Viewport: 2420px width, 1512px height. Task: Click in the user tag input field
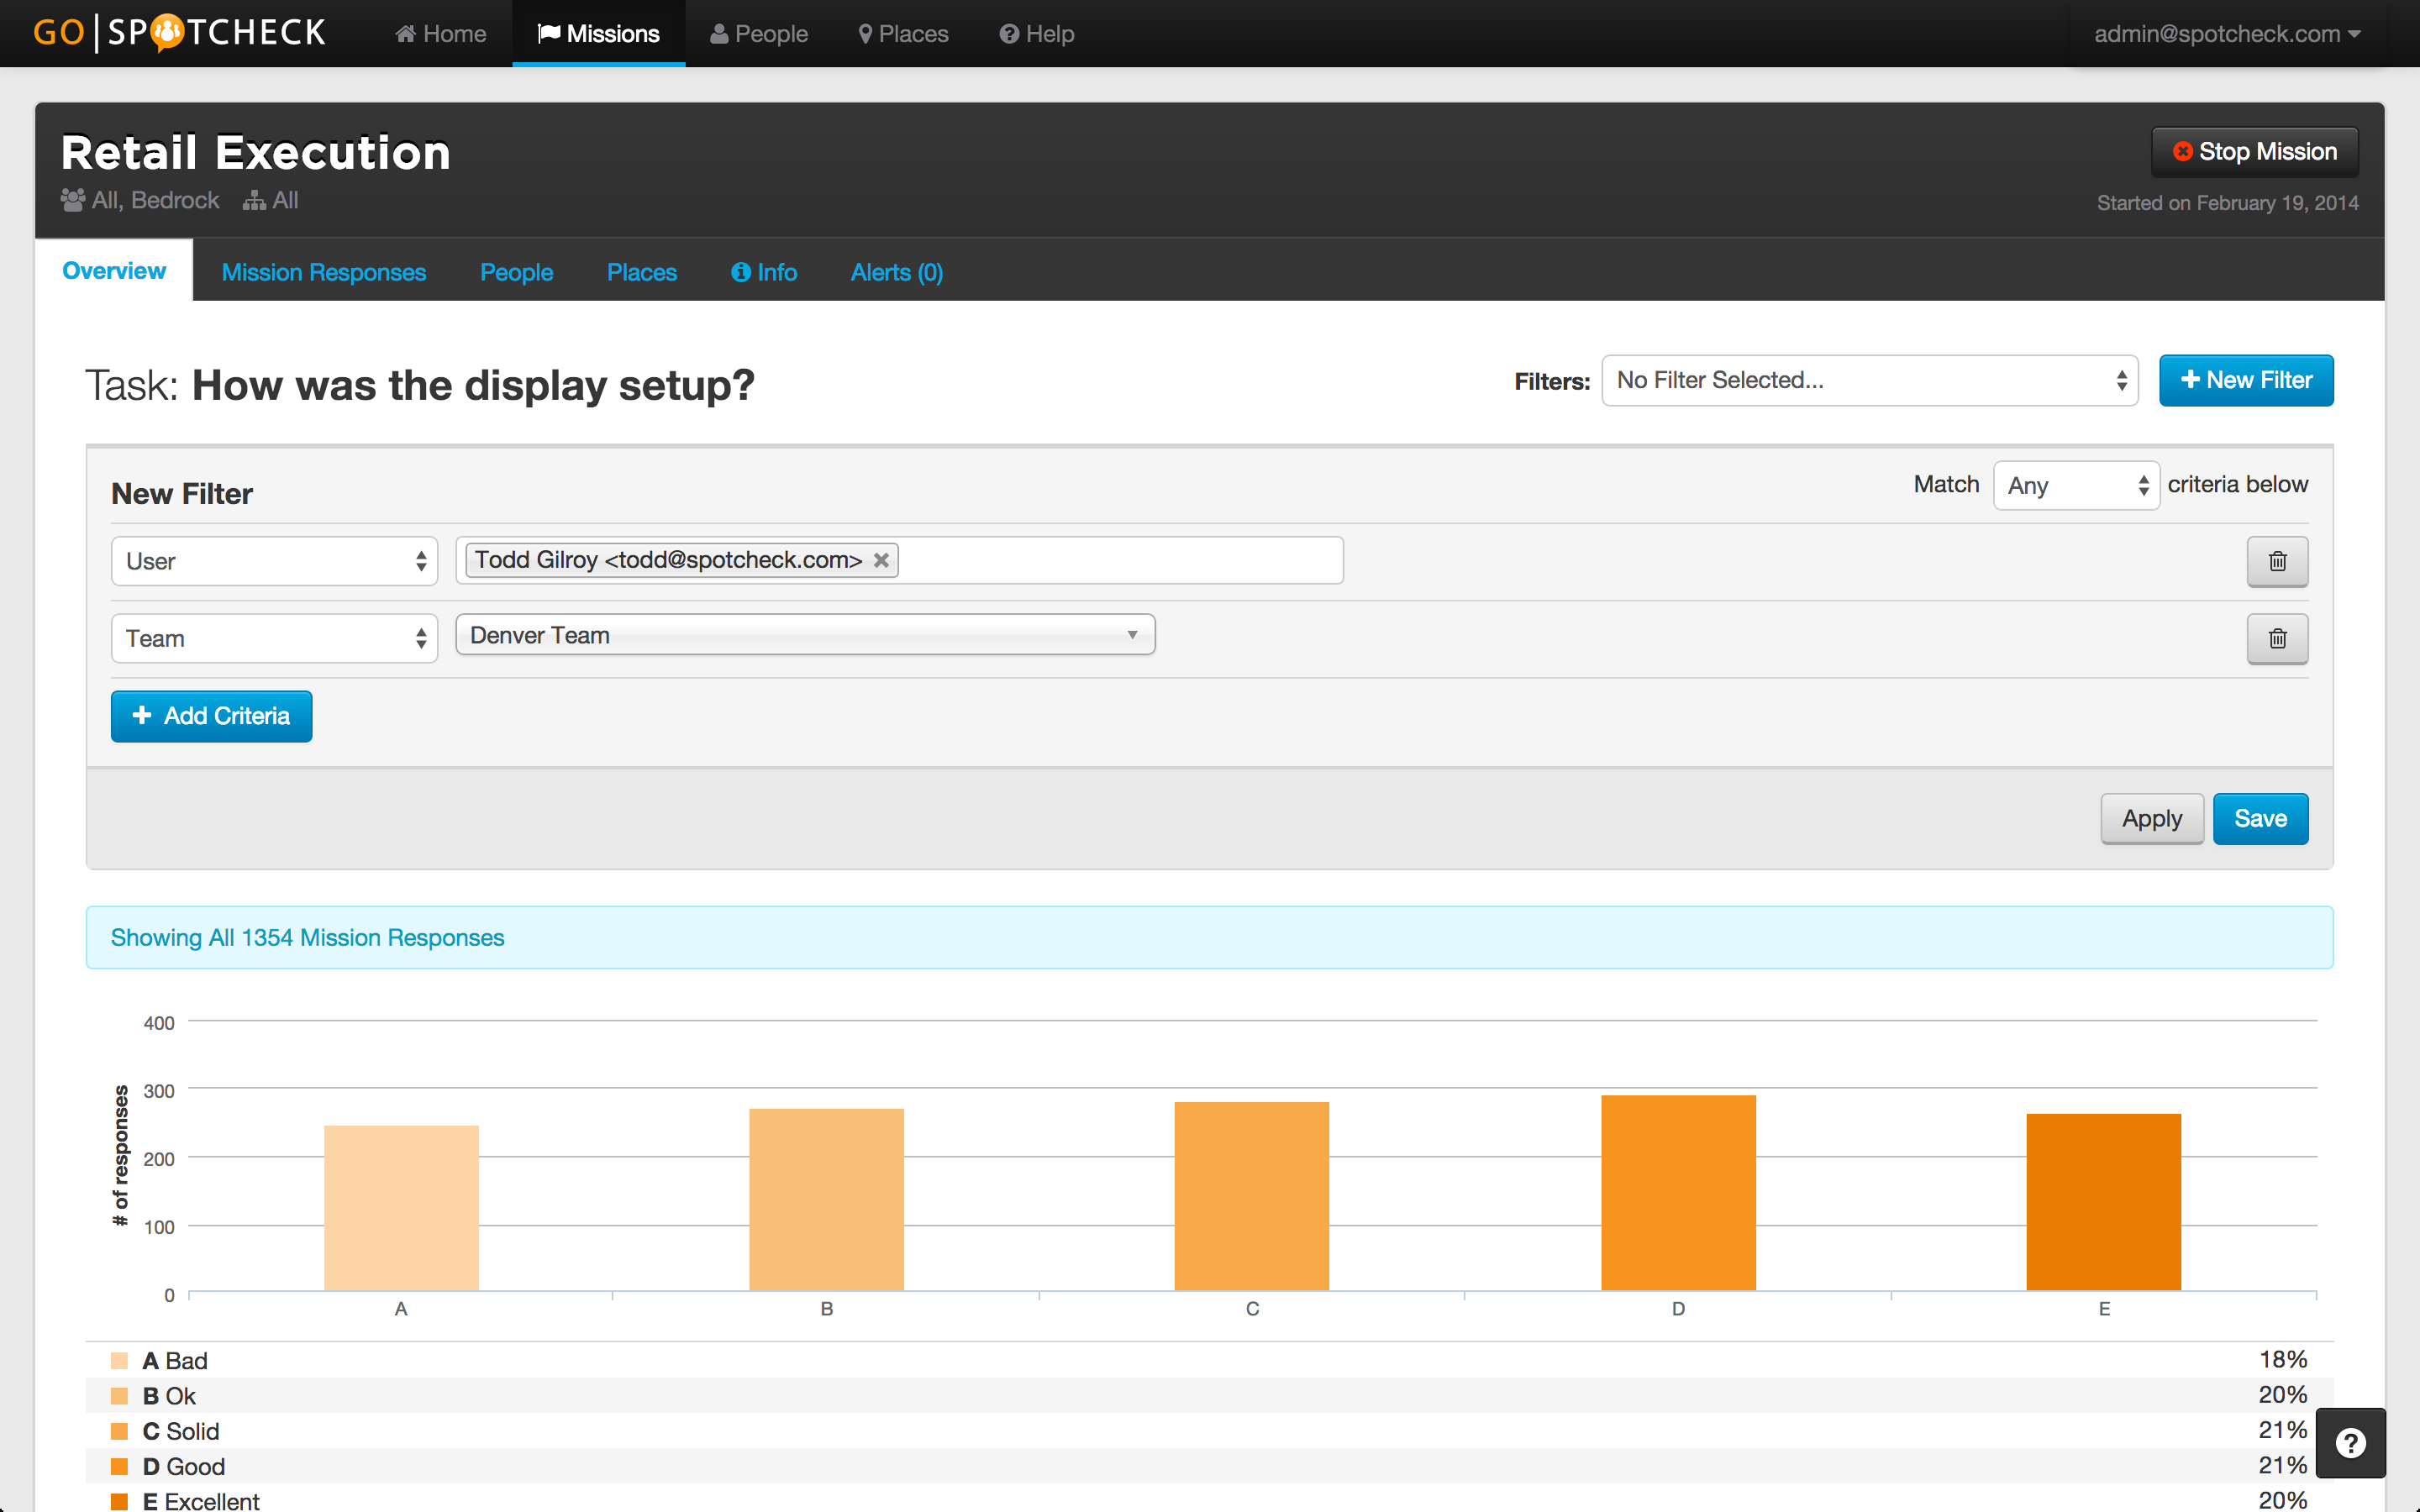coord(1120,560)
